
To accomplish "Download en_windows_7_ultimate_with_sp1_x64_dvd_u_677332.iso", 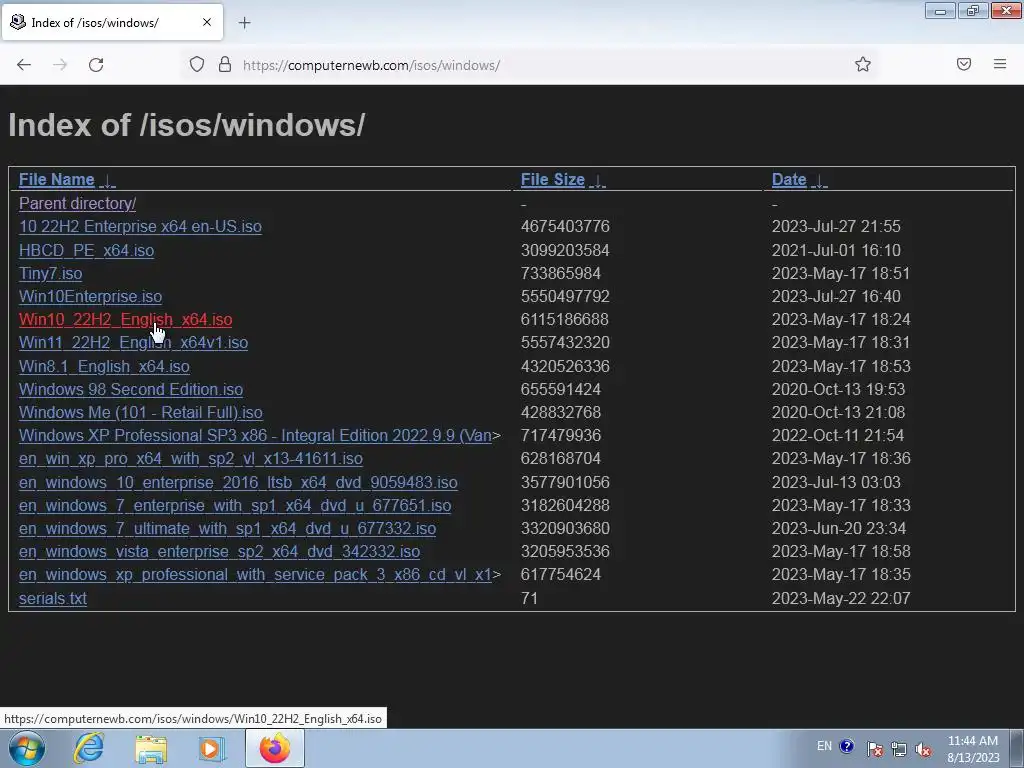I will [x=227, y=528].
